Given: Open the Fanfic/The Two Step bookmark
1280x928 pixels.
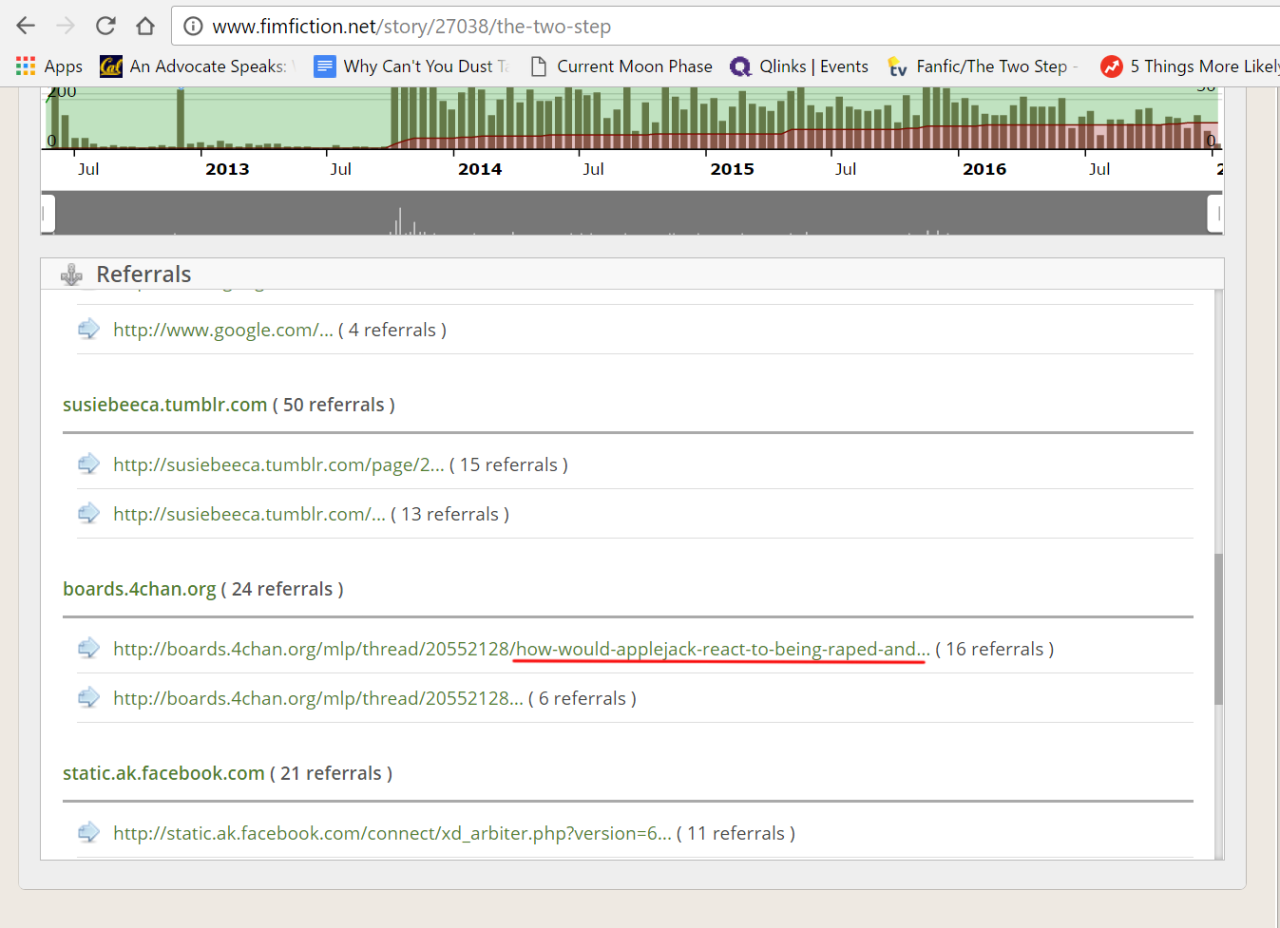Looking at the screenshot, I should [x=984, y=66].
